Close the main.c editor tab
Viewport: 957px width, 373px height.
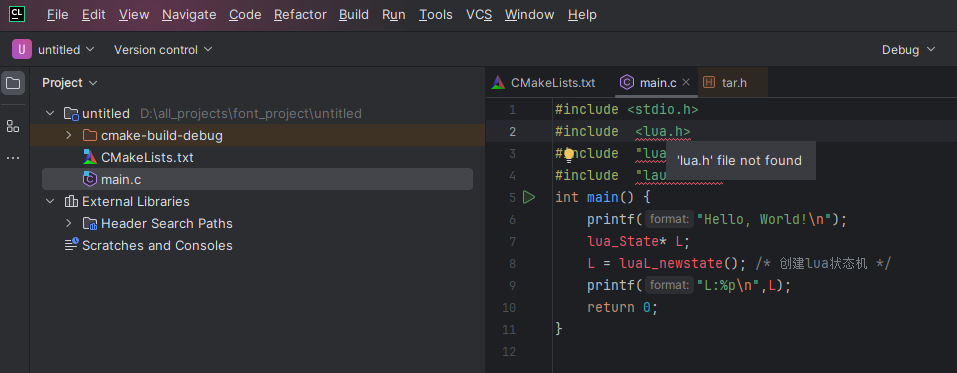point(686,82)
